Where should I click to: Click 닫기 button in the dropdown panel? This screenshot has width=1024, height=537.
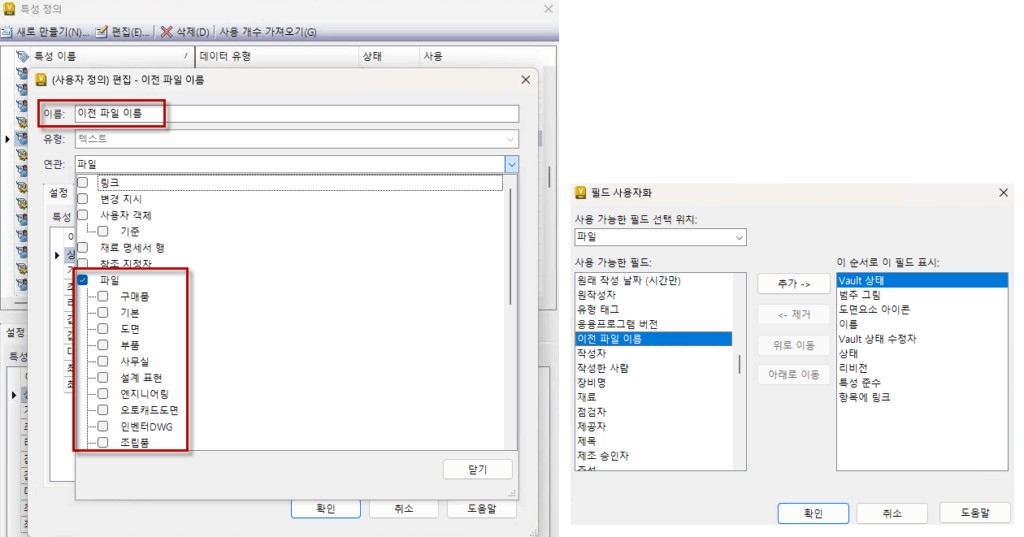point(477,469)
